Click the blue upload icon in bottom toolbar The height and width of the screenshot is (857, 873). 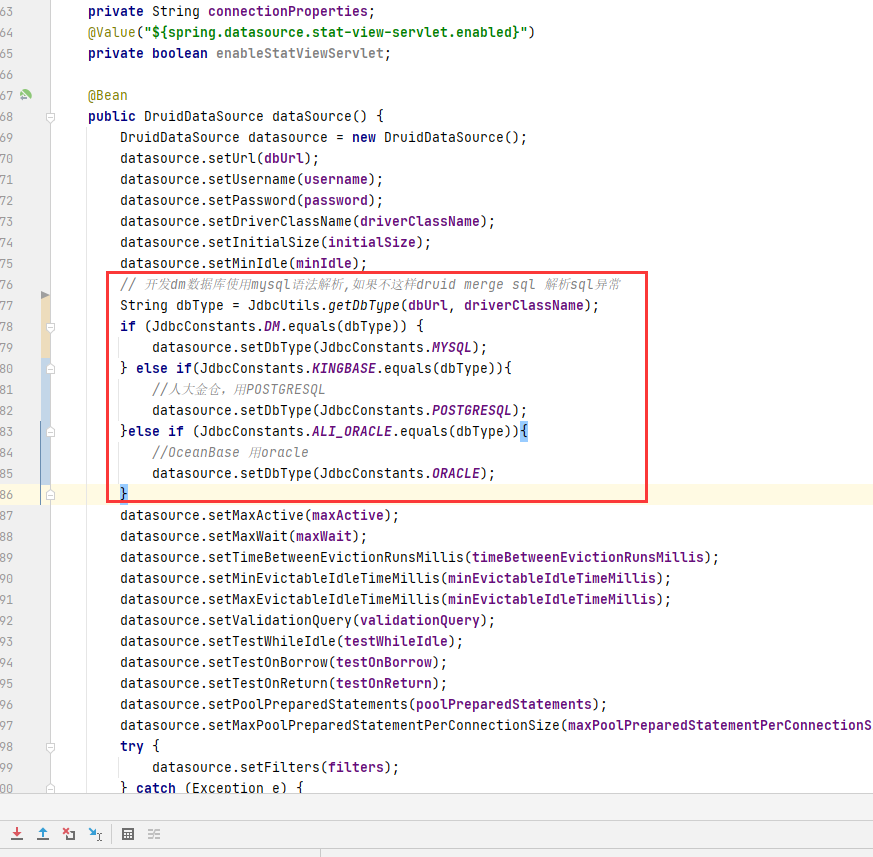click(42, 833)
